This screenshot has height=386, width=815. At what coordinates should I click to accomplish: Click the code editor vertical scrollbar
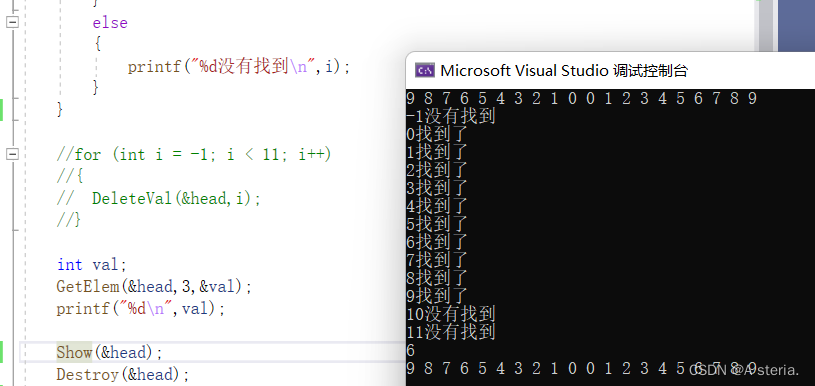[x=765, y=26]
